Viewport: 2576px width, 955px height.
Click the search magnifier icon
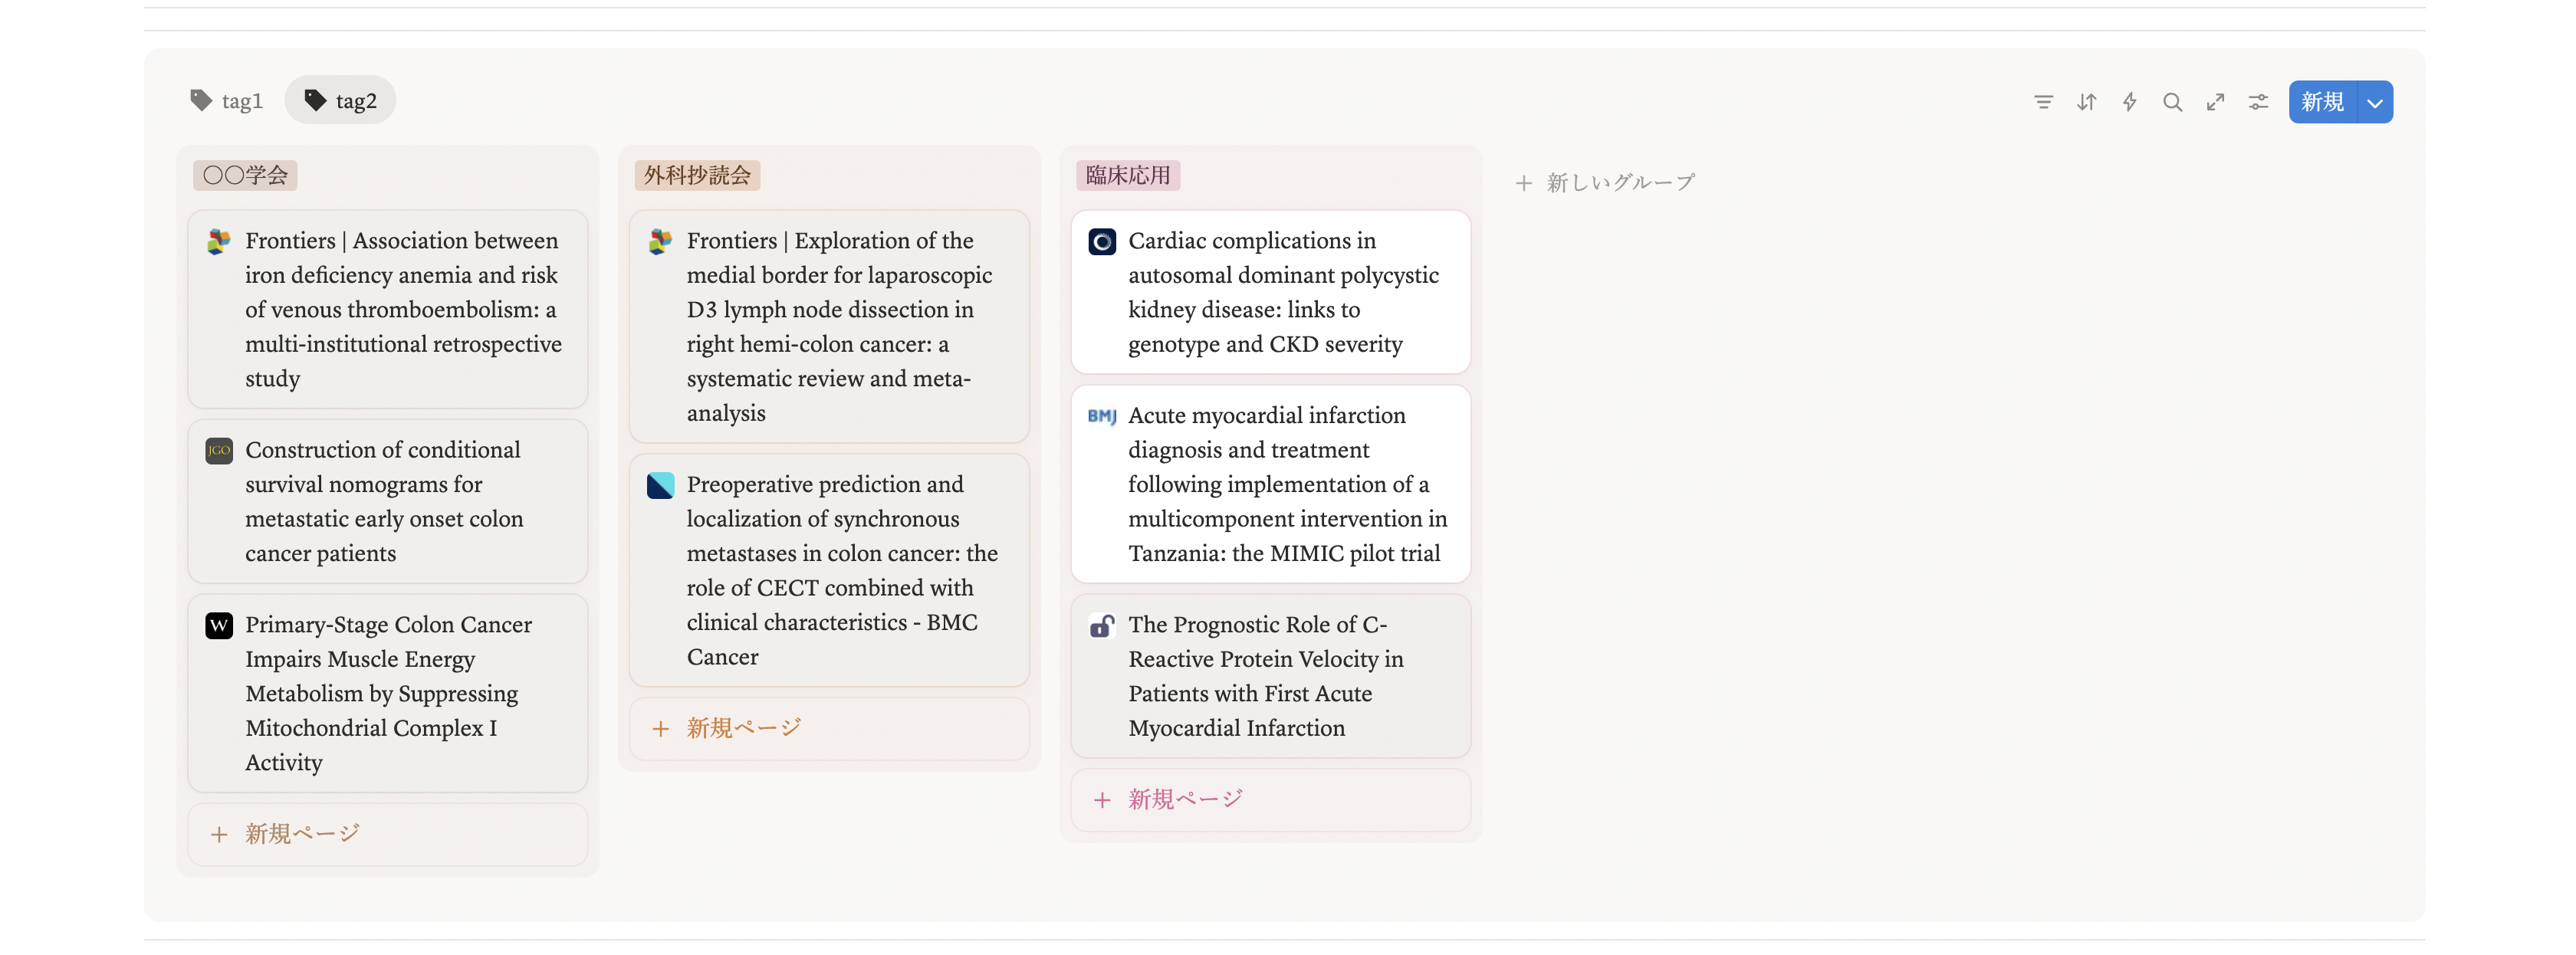(x=2172, y=102)
